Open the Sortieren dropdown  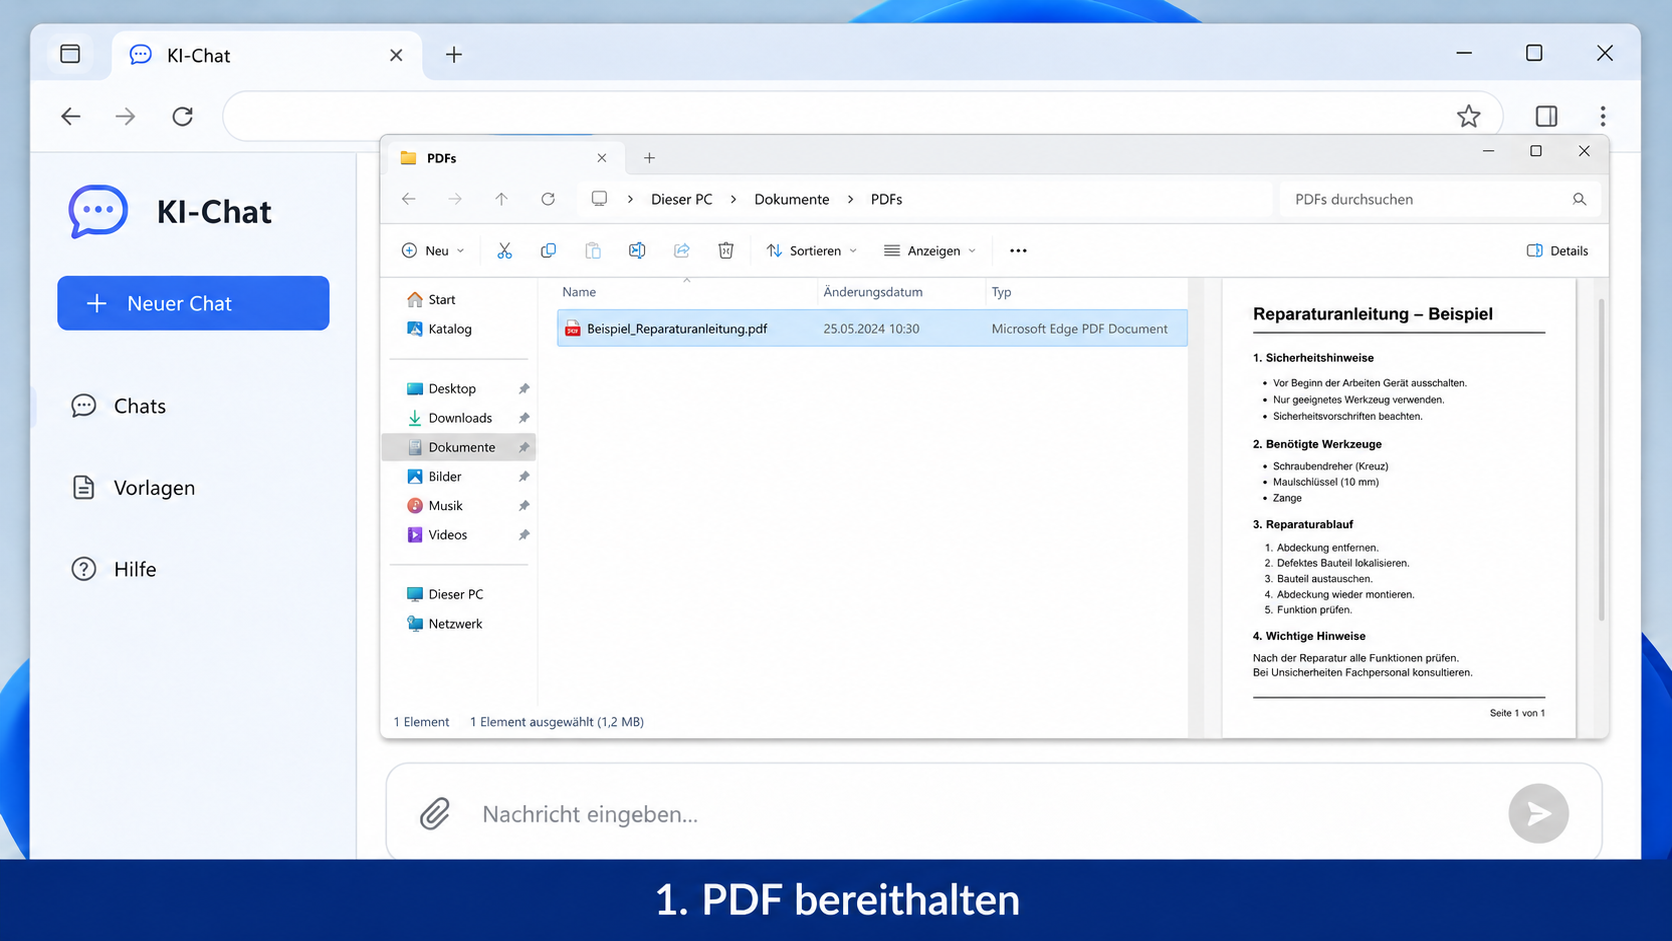(812, 251)
